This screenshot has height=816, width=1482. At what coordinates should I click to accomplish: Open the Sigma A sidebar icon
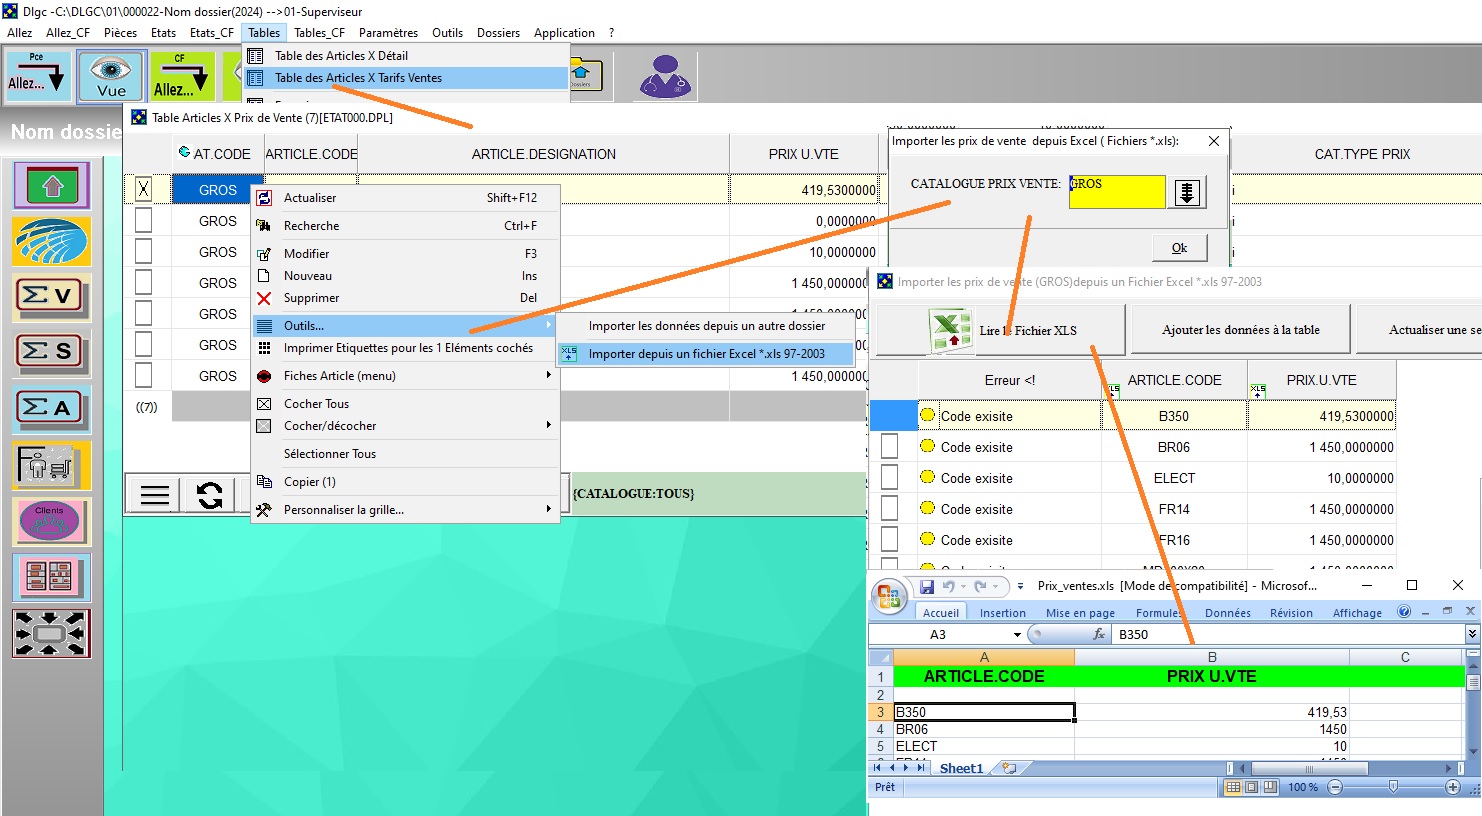(52, 409)
